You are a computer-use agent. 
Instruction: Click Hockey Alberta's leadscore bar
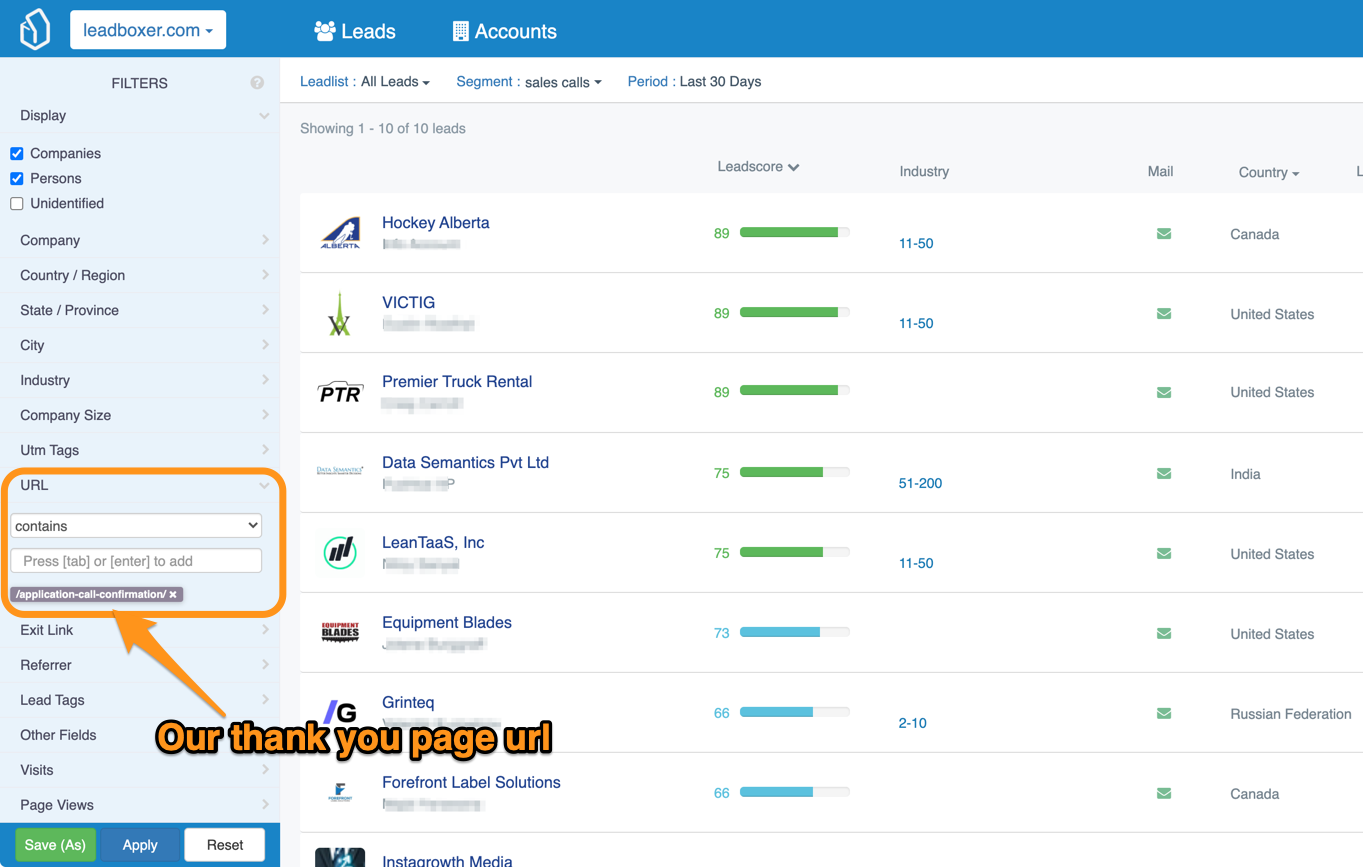[x=795, y=232]
